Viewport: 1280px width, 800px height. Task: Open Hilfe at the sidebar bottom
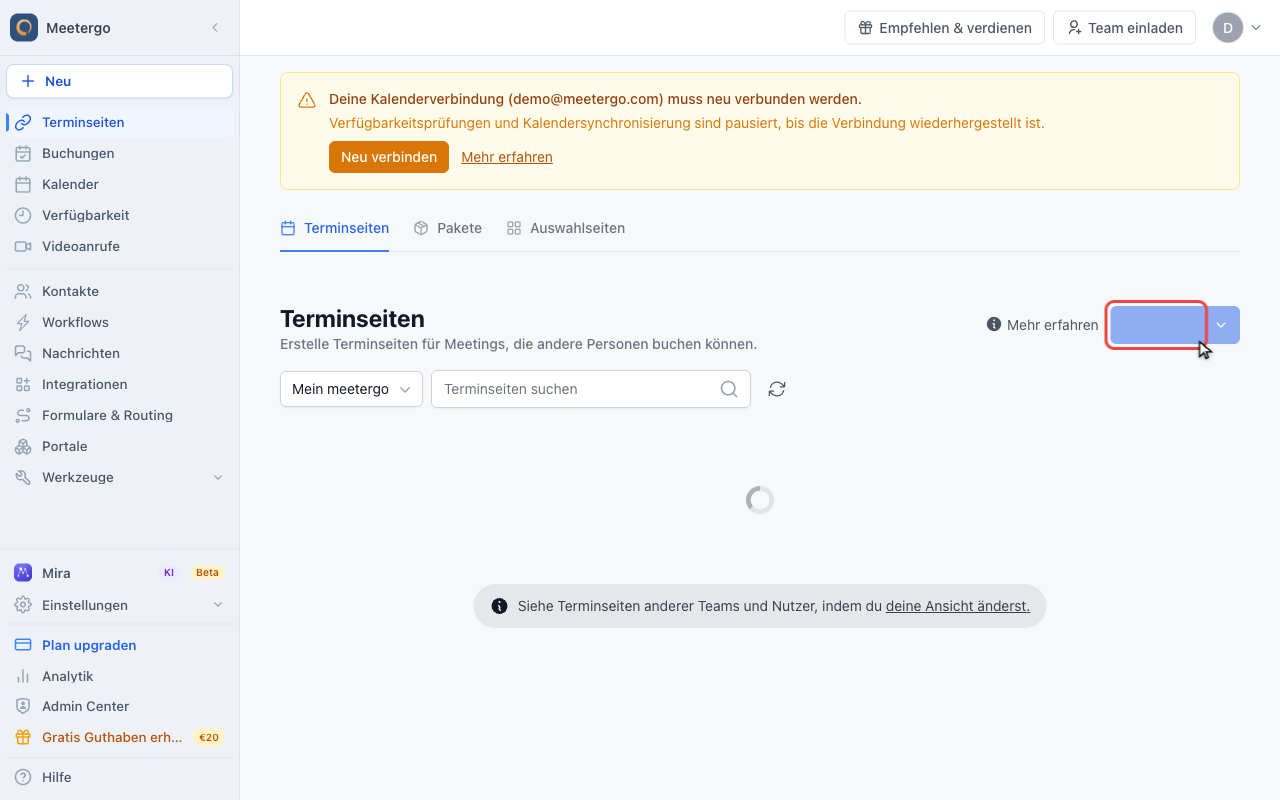[119, 777]
